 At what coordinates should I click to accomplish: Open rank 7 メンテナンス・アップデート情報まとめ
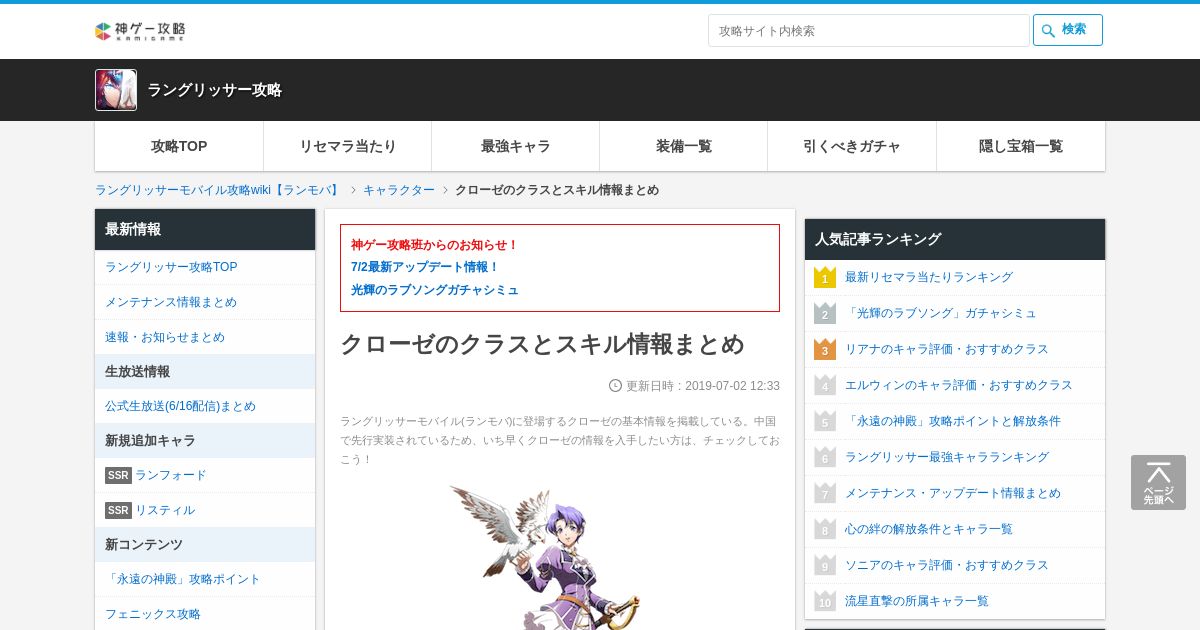953,493
